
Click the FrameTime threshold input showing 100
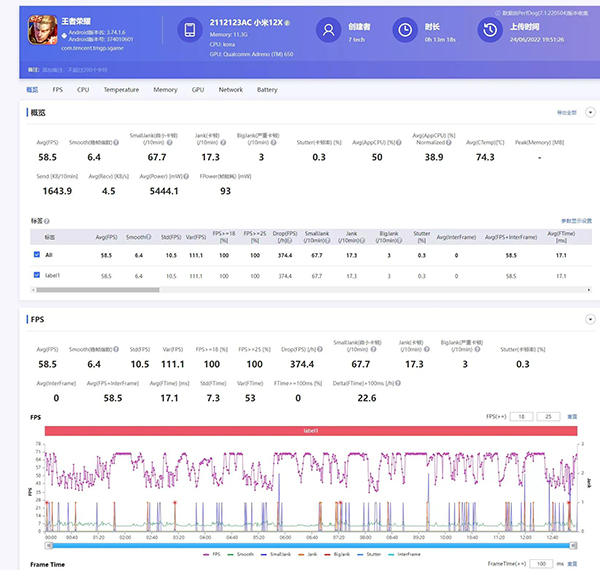pos(540,565)
